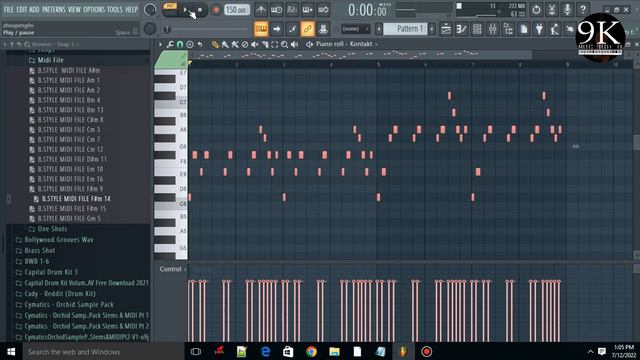The height and width of the screenshot is (360, 640).
Task: Show the Browser panel icon in toolbar
Action: (x=508, y=29)
